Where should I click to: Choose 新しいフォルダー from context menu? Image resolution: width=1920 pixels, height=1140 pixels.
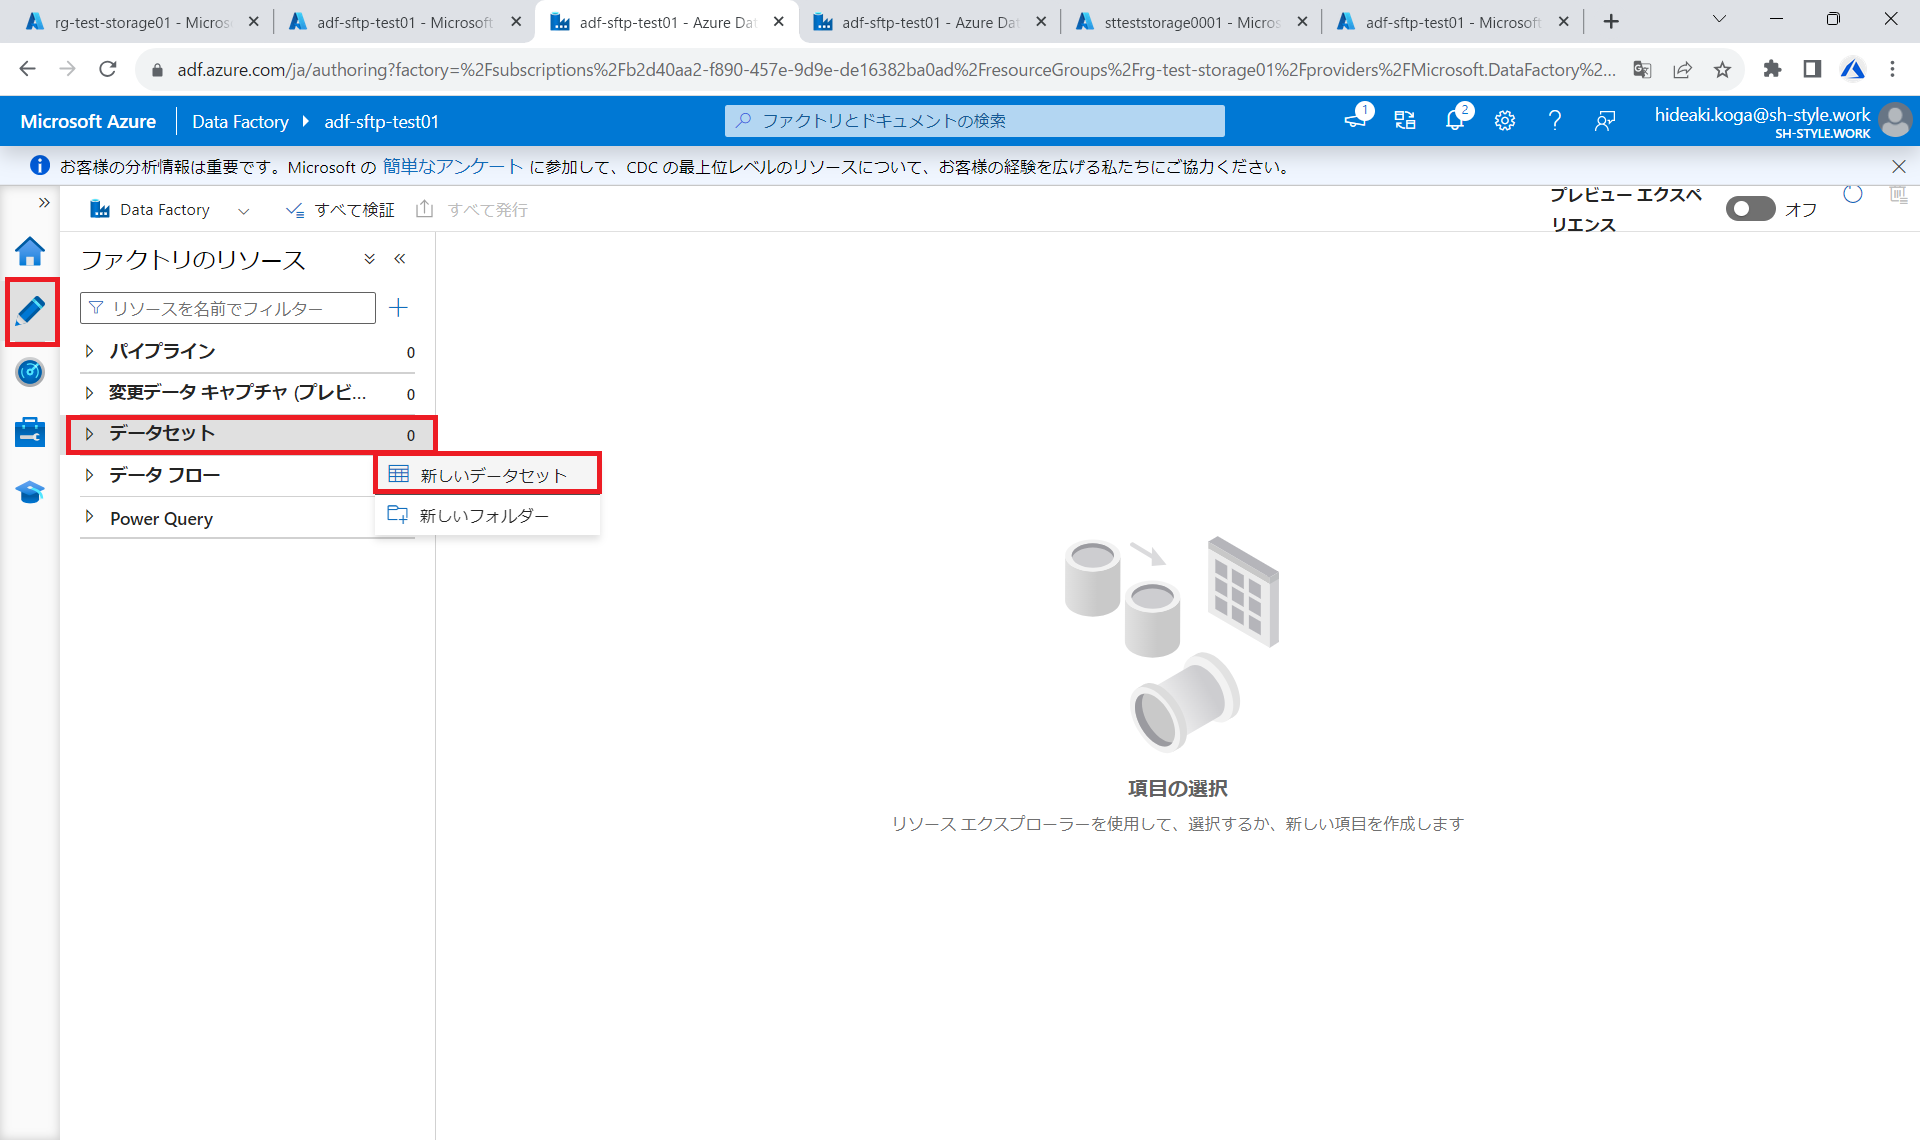pyautogui.click(x=484, y=516)
